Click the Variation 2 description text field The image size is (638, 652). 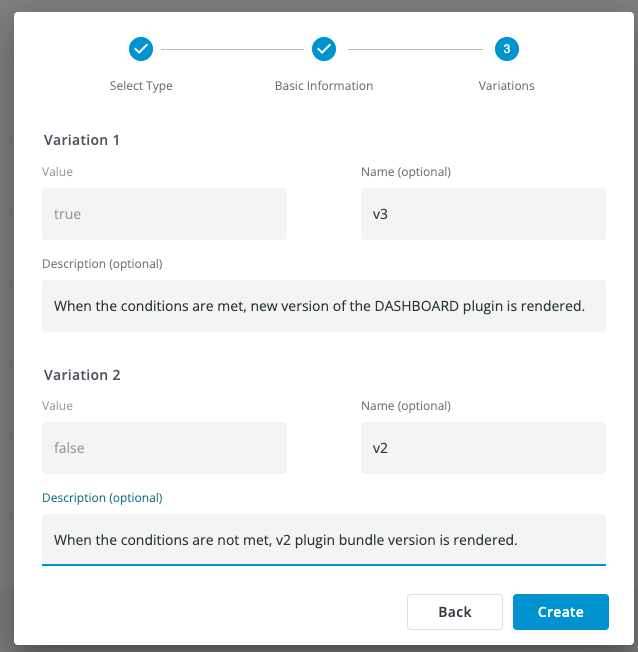coord(323,540)
